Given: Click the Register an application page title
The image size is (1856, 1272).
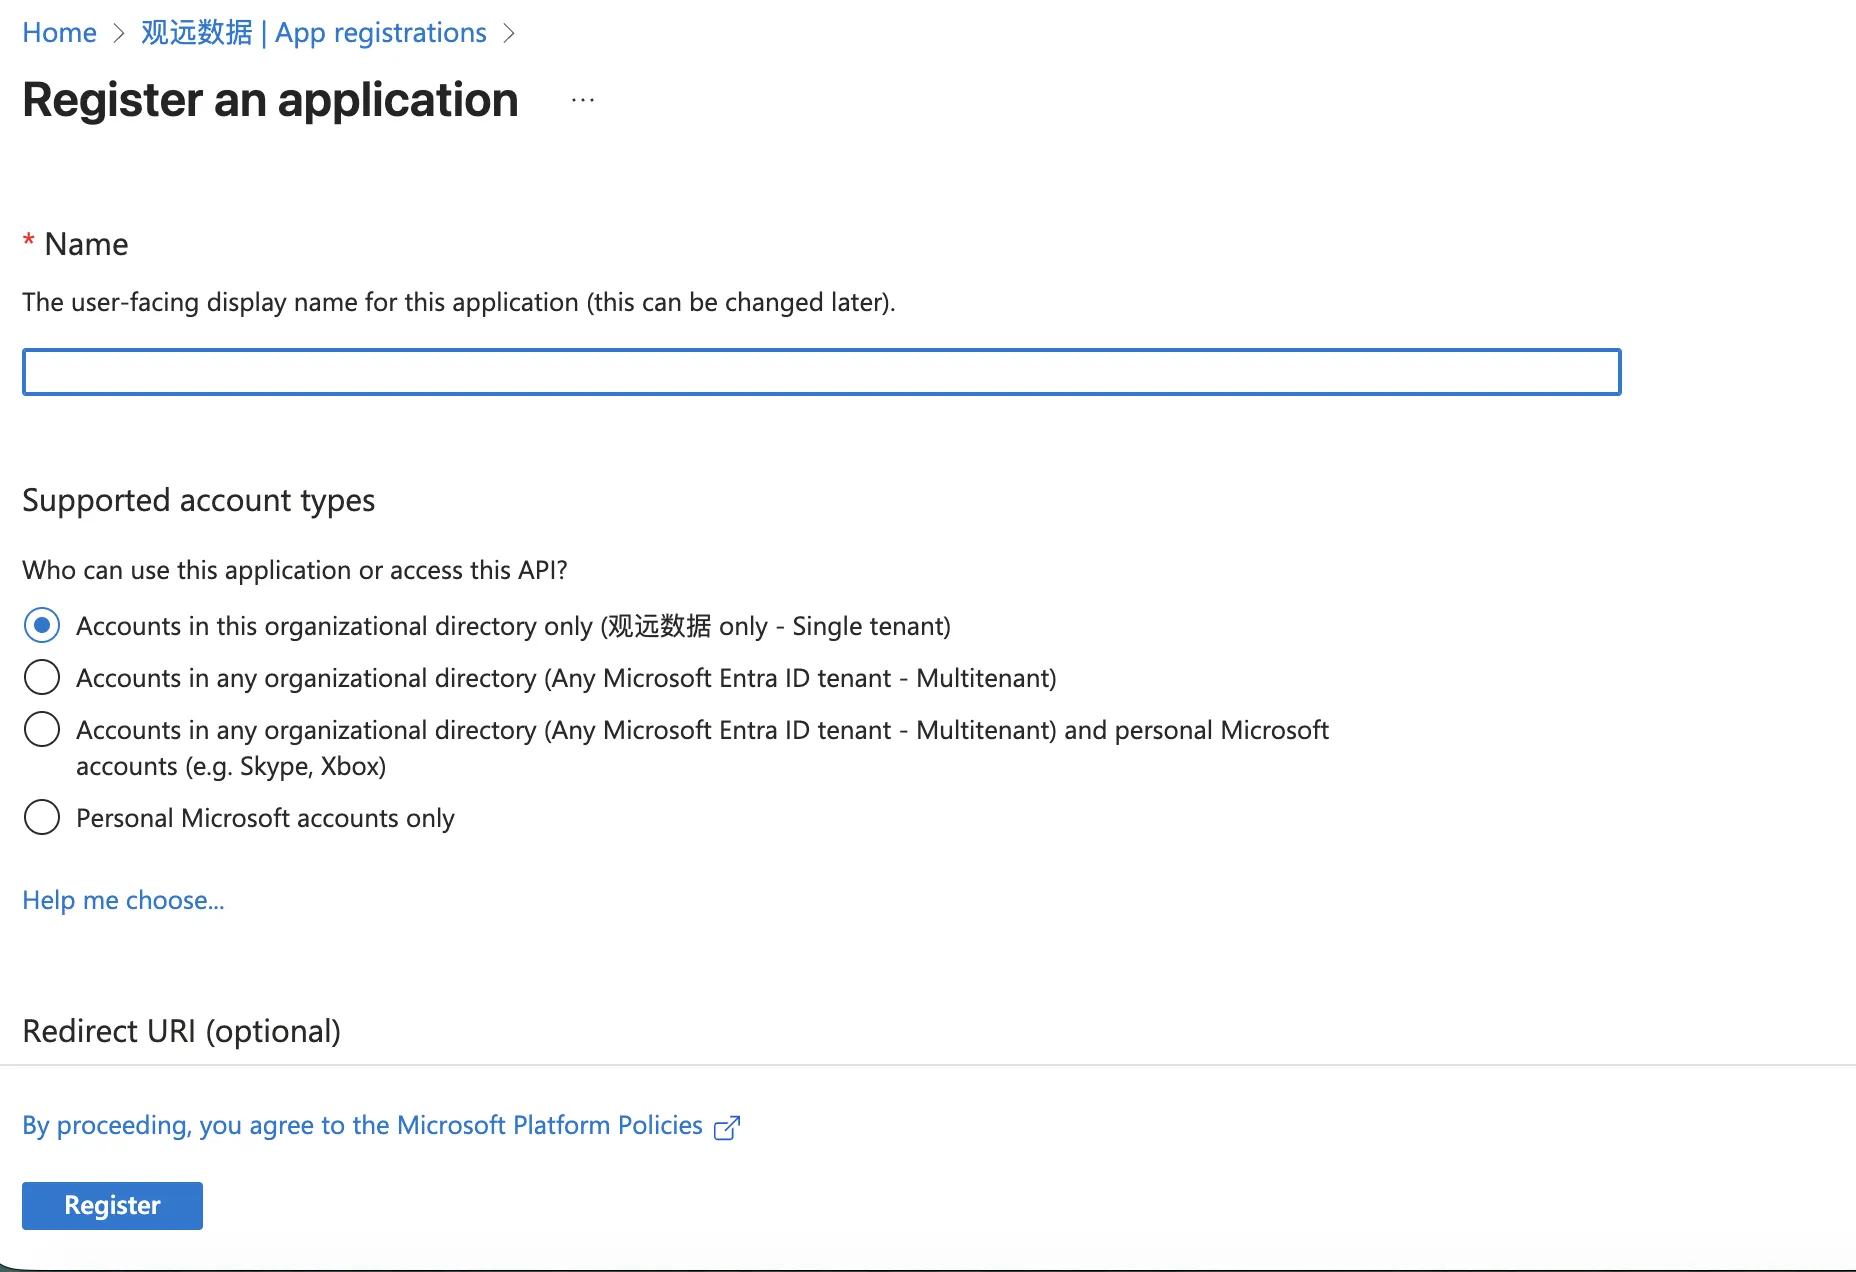Looking at the screenshot, I should tap(270, 100).
